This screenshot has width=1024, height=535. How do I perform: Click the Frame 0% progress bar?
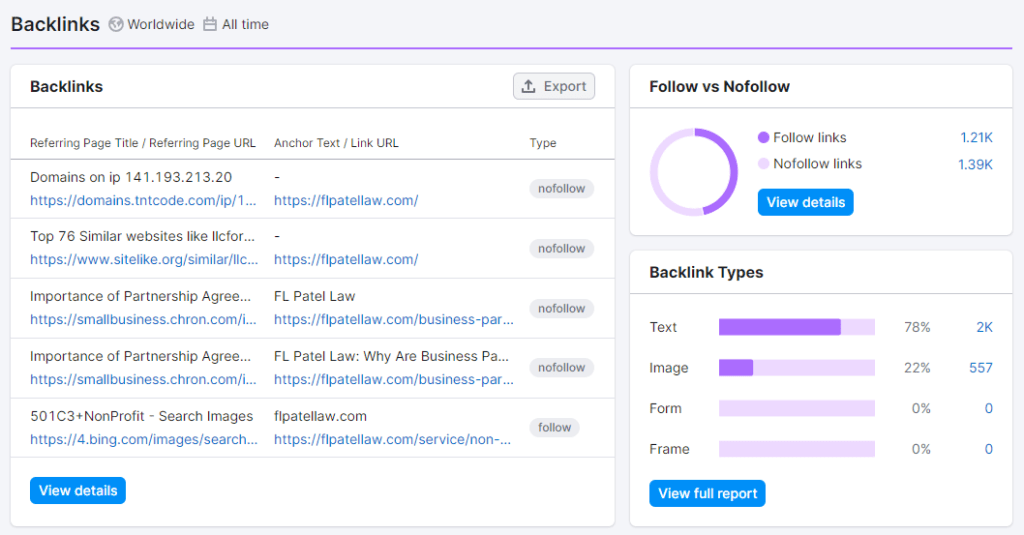tap(797, 449)
